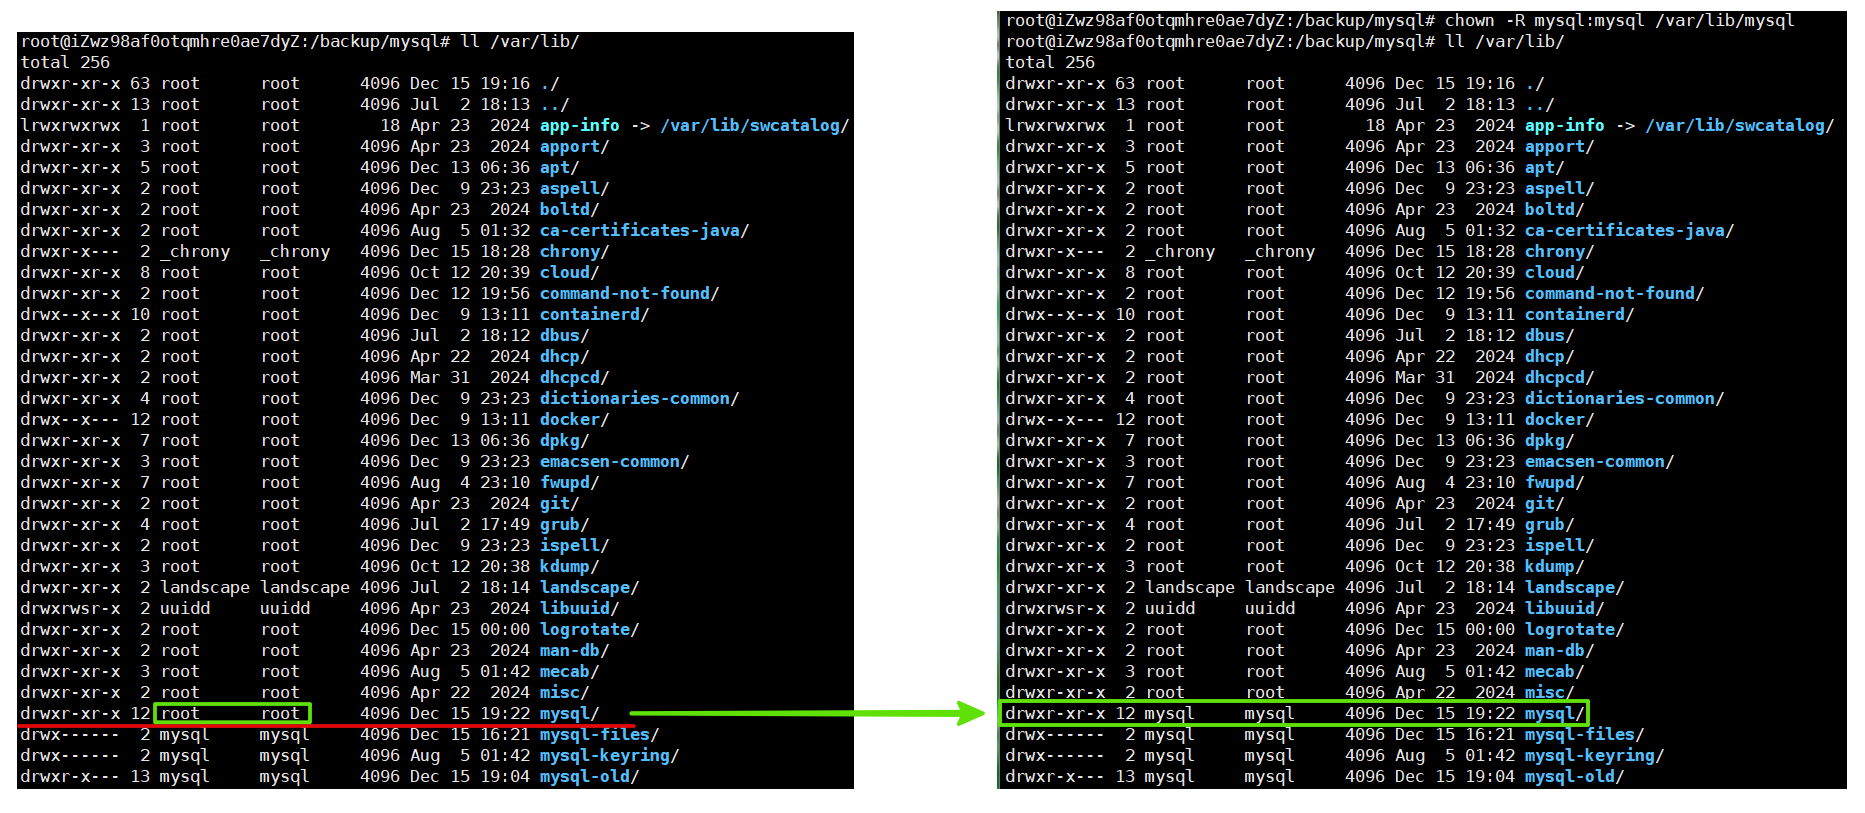Click 'cloud/' directory in left terminal
This screenshot has height=813, width=1865.
click(x=570, y=273)
